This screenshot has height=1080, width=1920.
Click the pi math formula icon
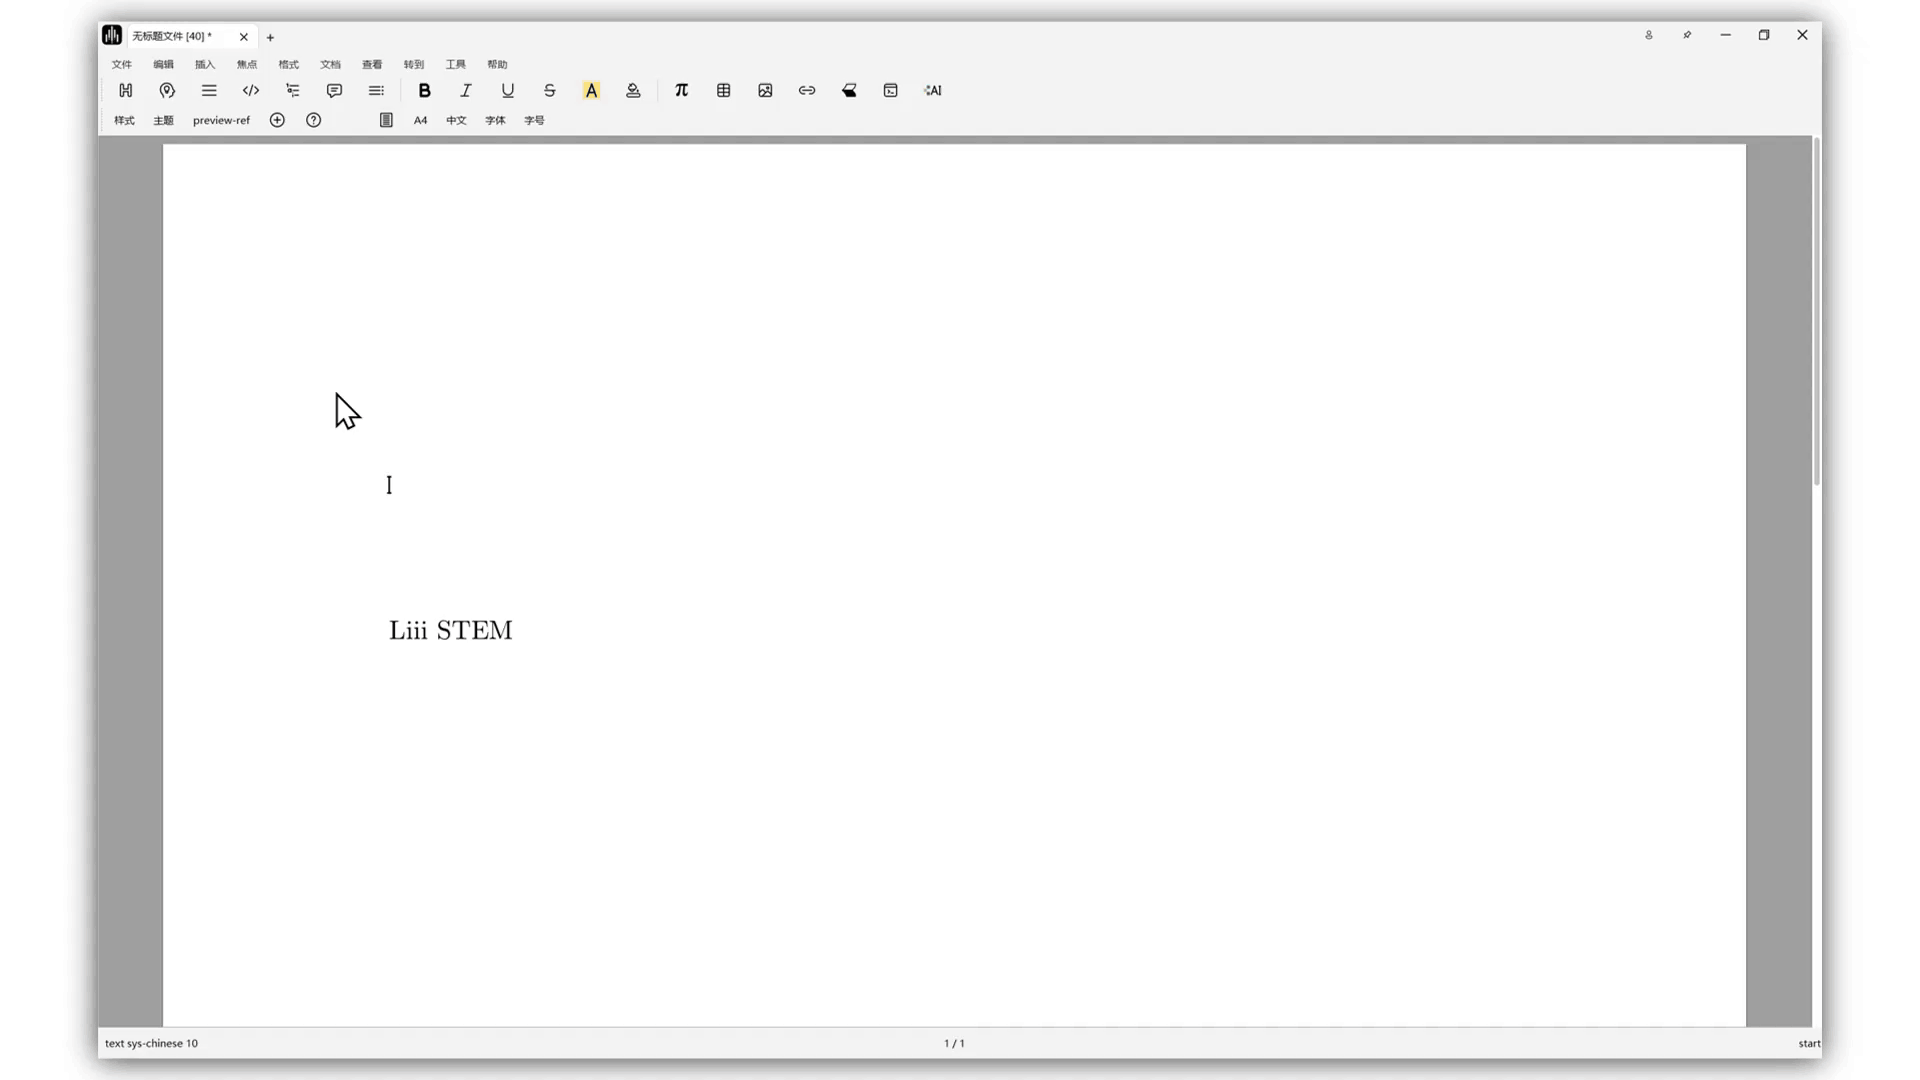coord(681,90)
